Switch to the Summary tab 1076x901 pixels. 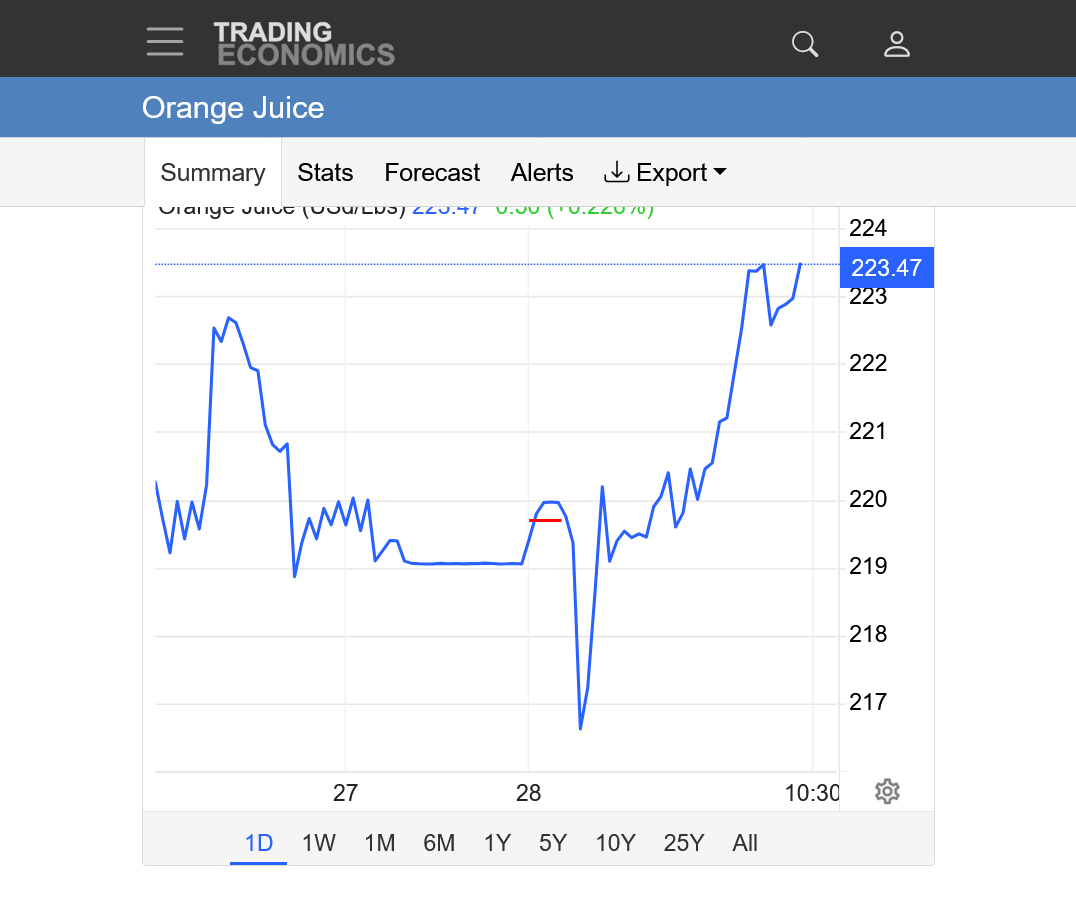[x=213, y=173]
